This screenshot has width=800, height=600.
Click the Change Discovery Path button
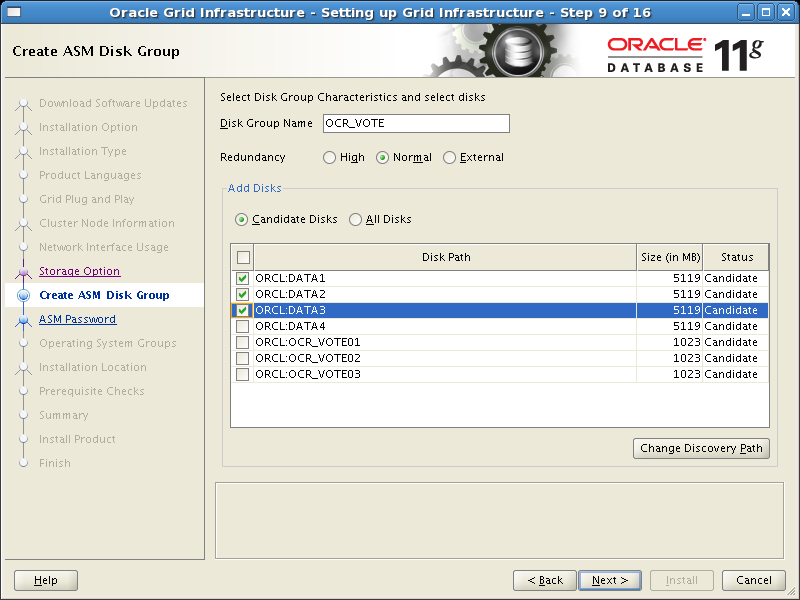[x=701, y=448]
